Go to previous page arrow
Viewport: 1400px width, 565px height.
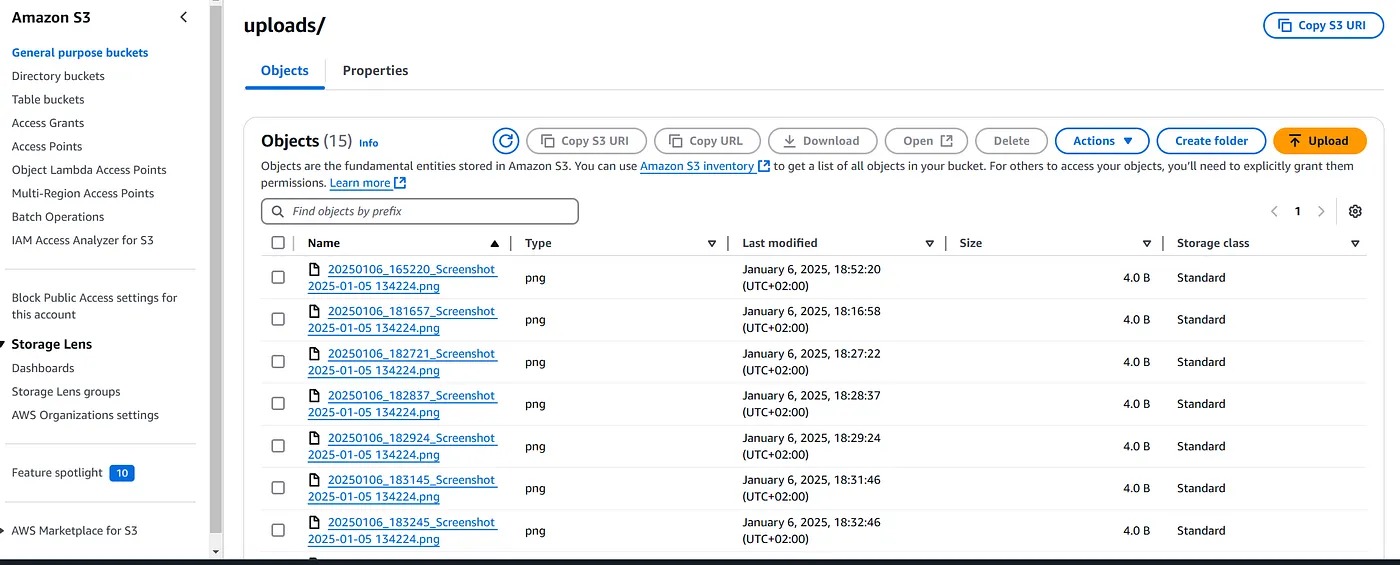[1274, 211]
